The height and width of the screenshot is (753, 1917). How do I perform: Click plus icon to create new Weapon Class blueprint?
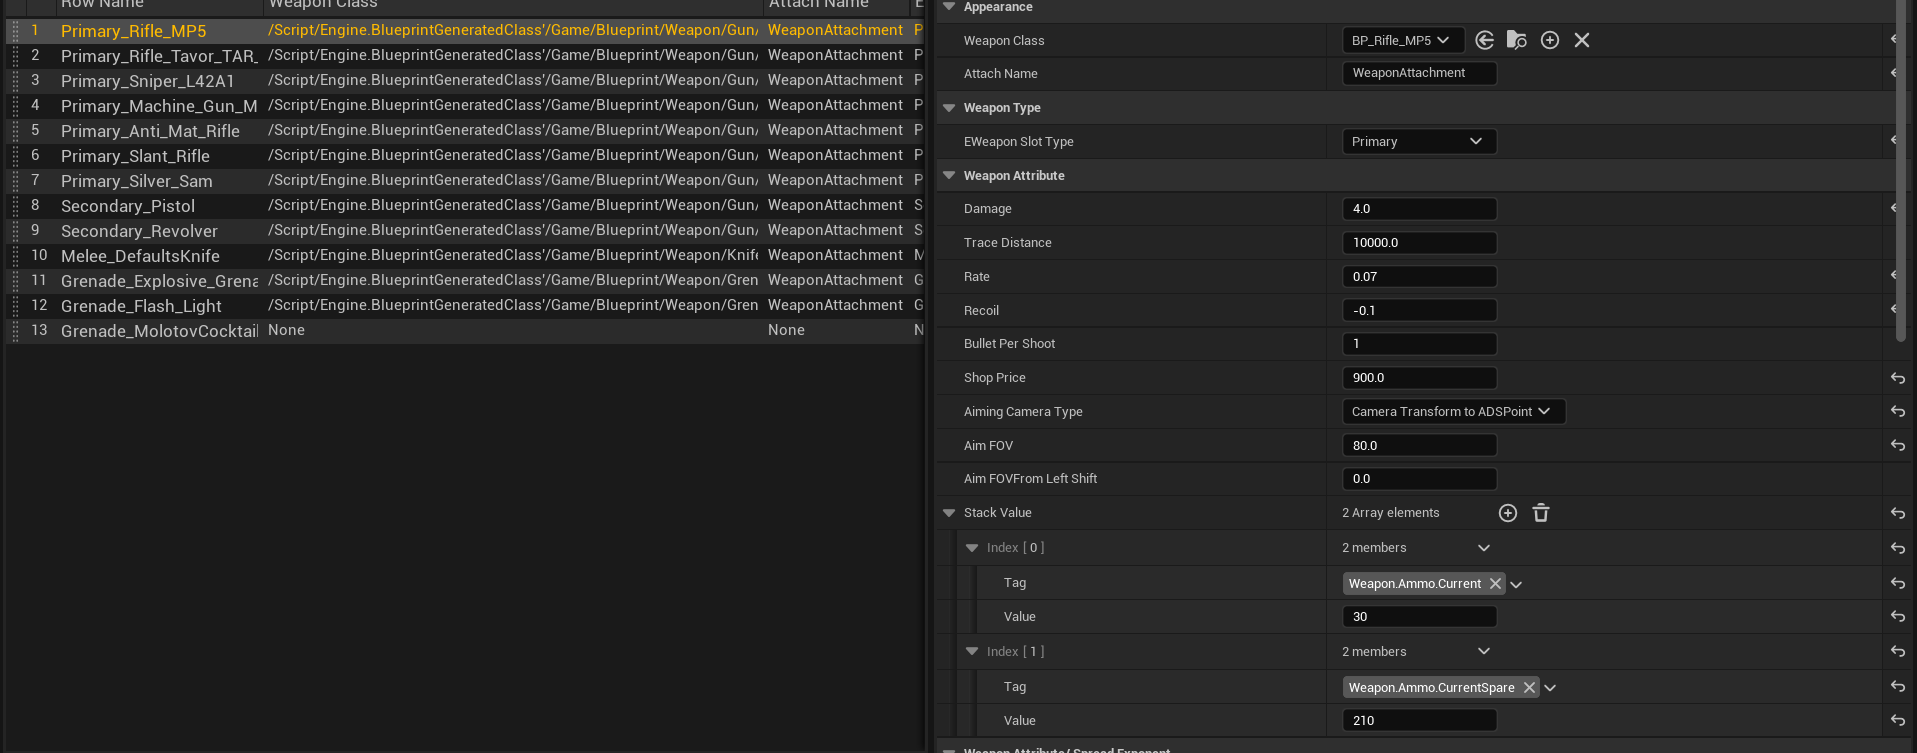pyautogui.click(x=1550, y=40)
